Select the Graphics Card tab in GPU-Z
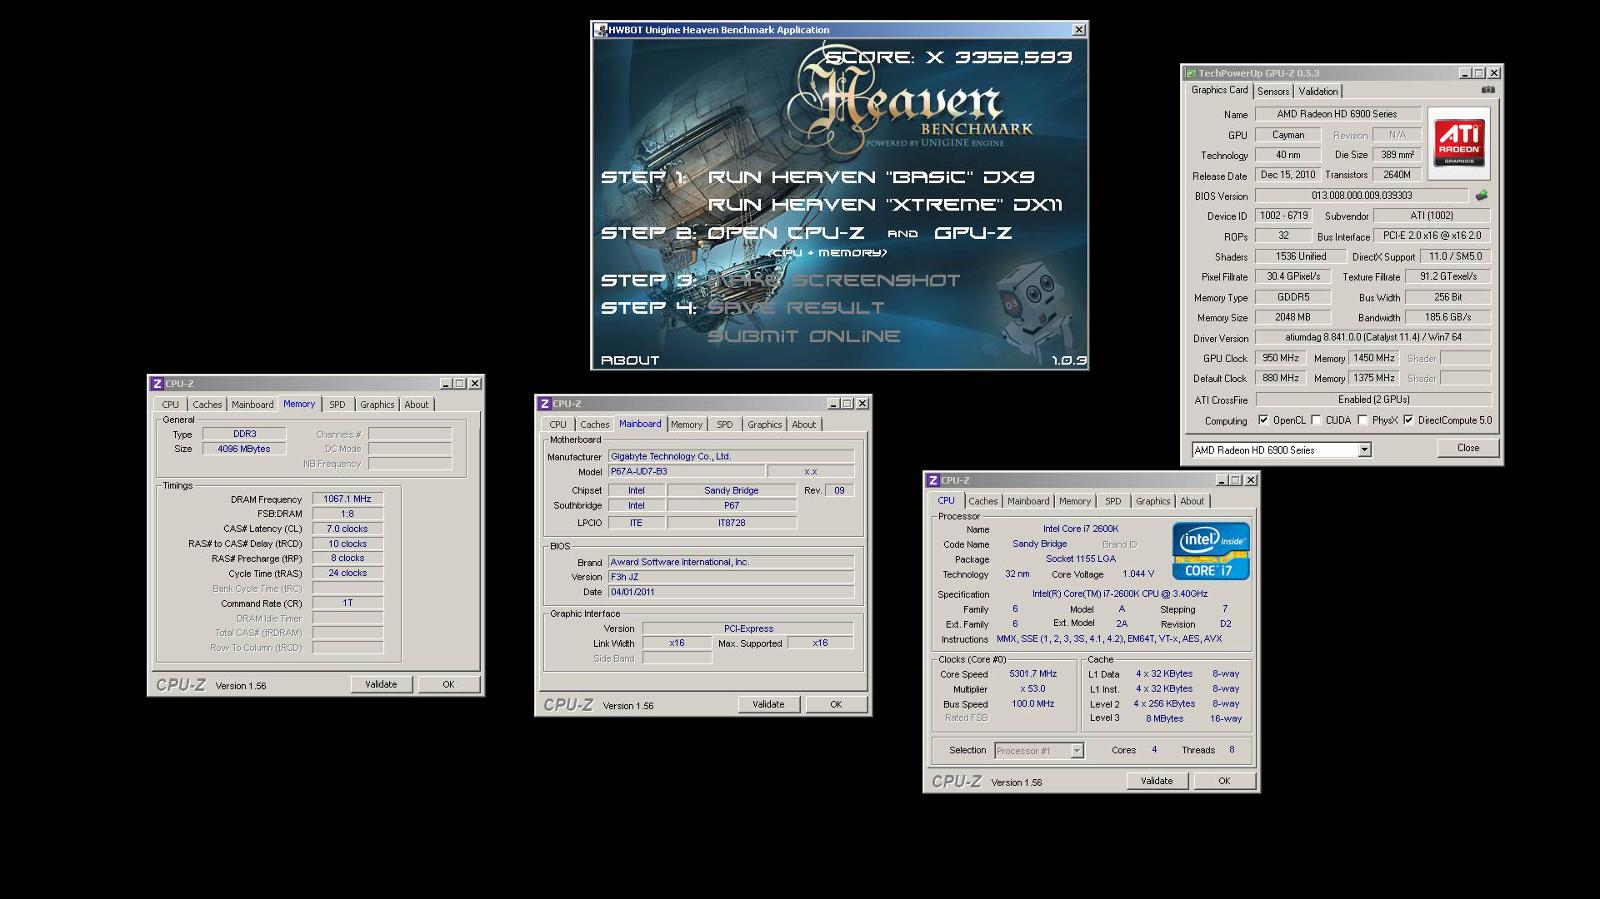Image resolution: width=1600 pixels, height=899 pixels. [1219, 90]
